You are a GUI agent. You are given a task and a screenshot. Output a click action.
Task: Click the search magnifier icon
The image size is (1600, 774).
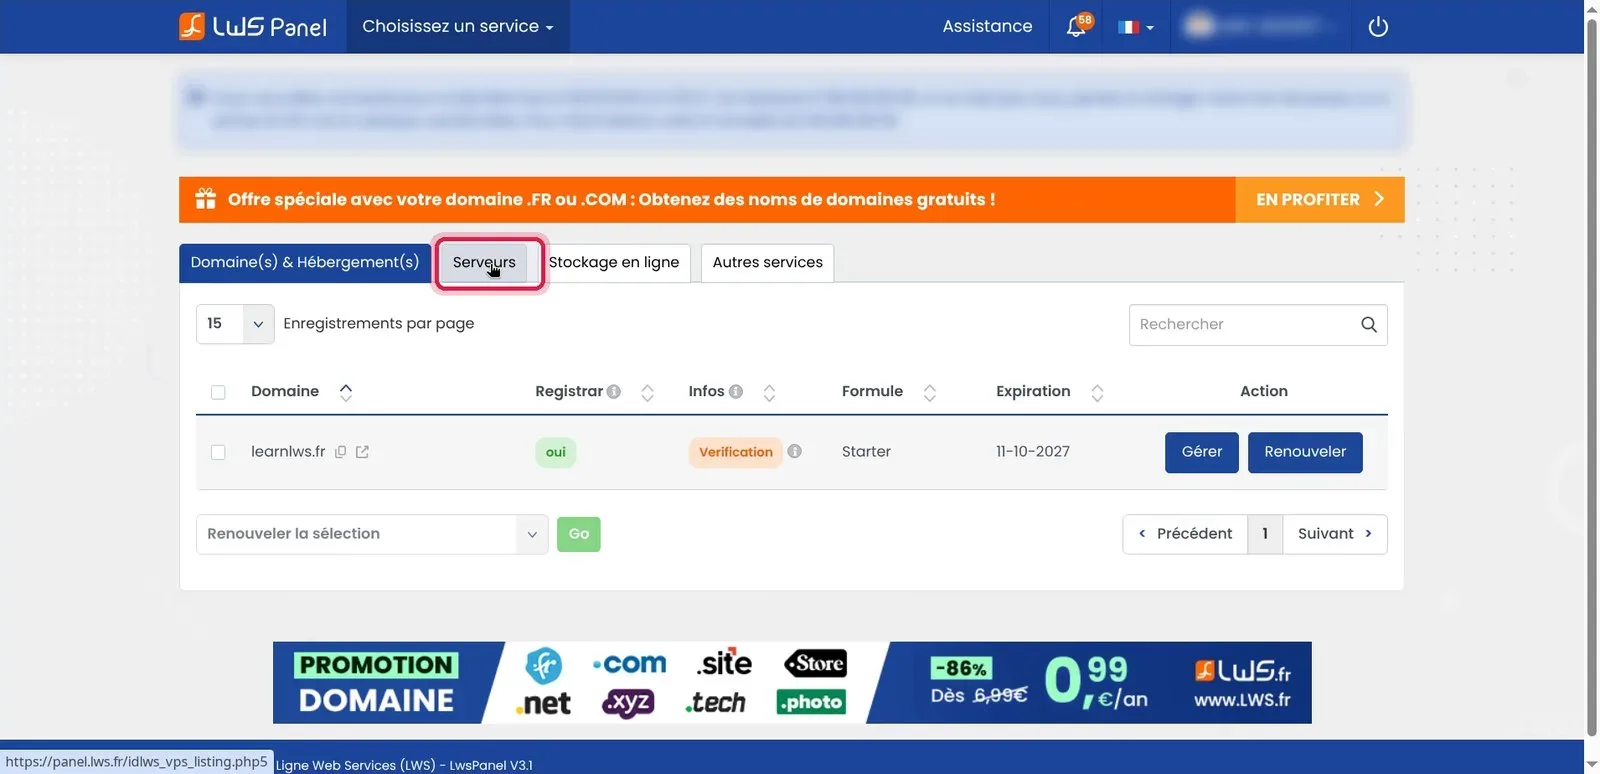[x=1369, y=324]
